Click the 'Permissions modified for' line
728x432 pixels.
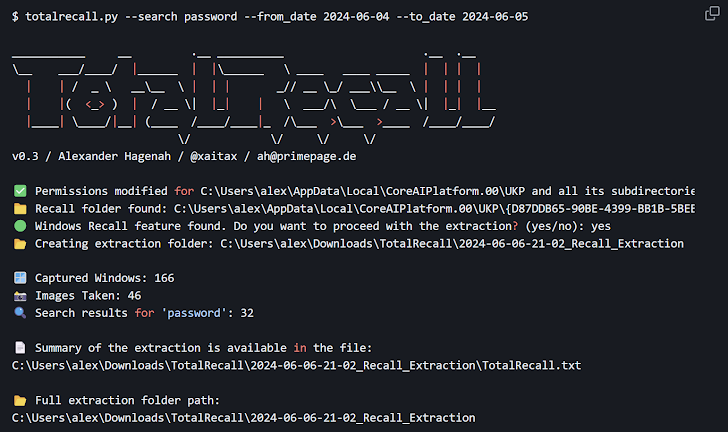(x=365, y=191)
